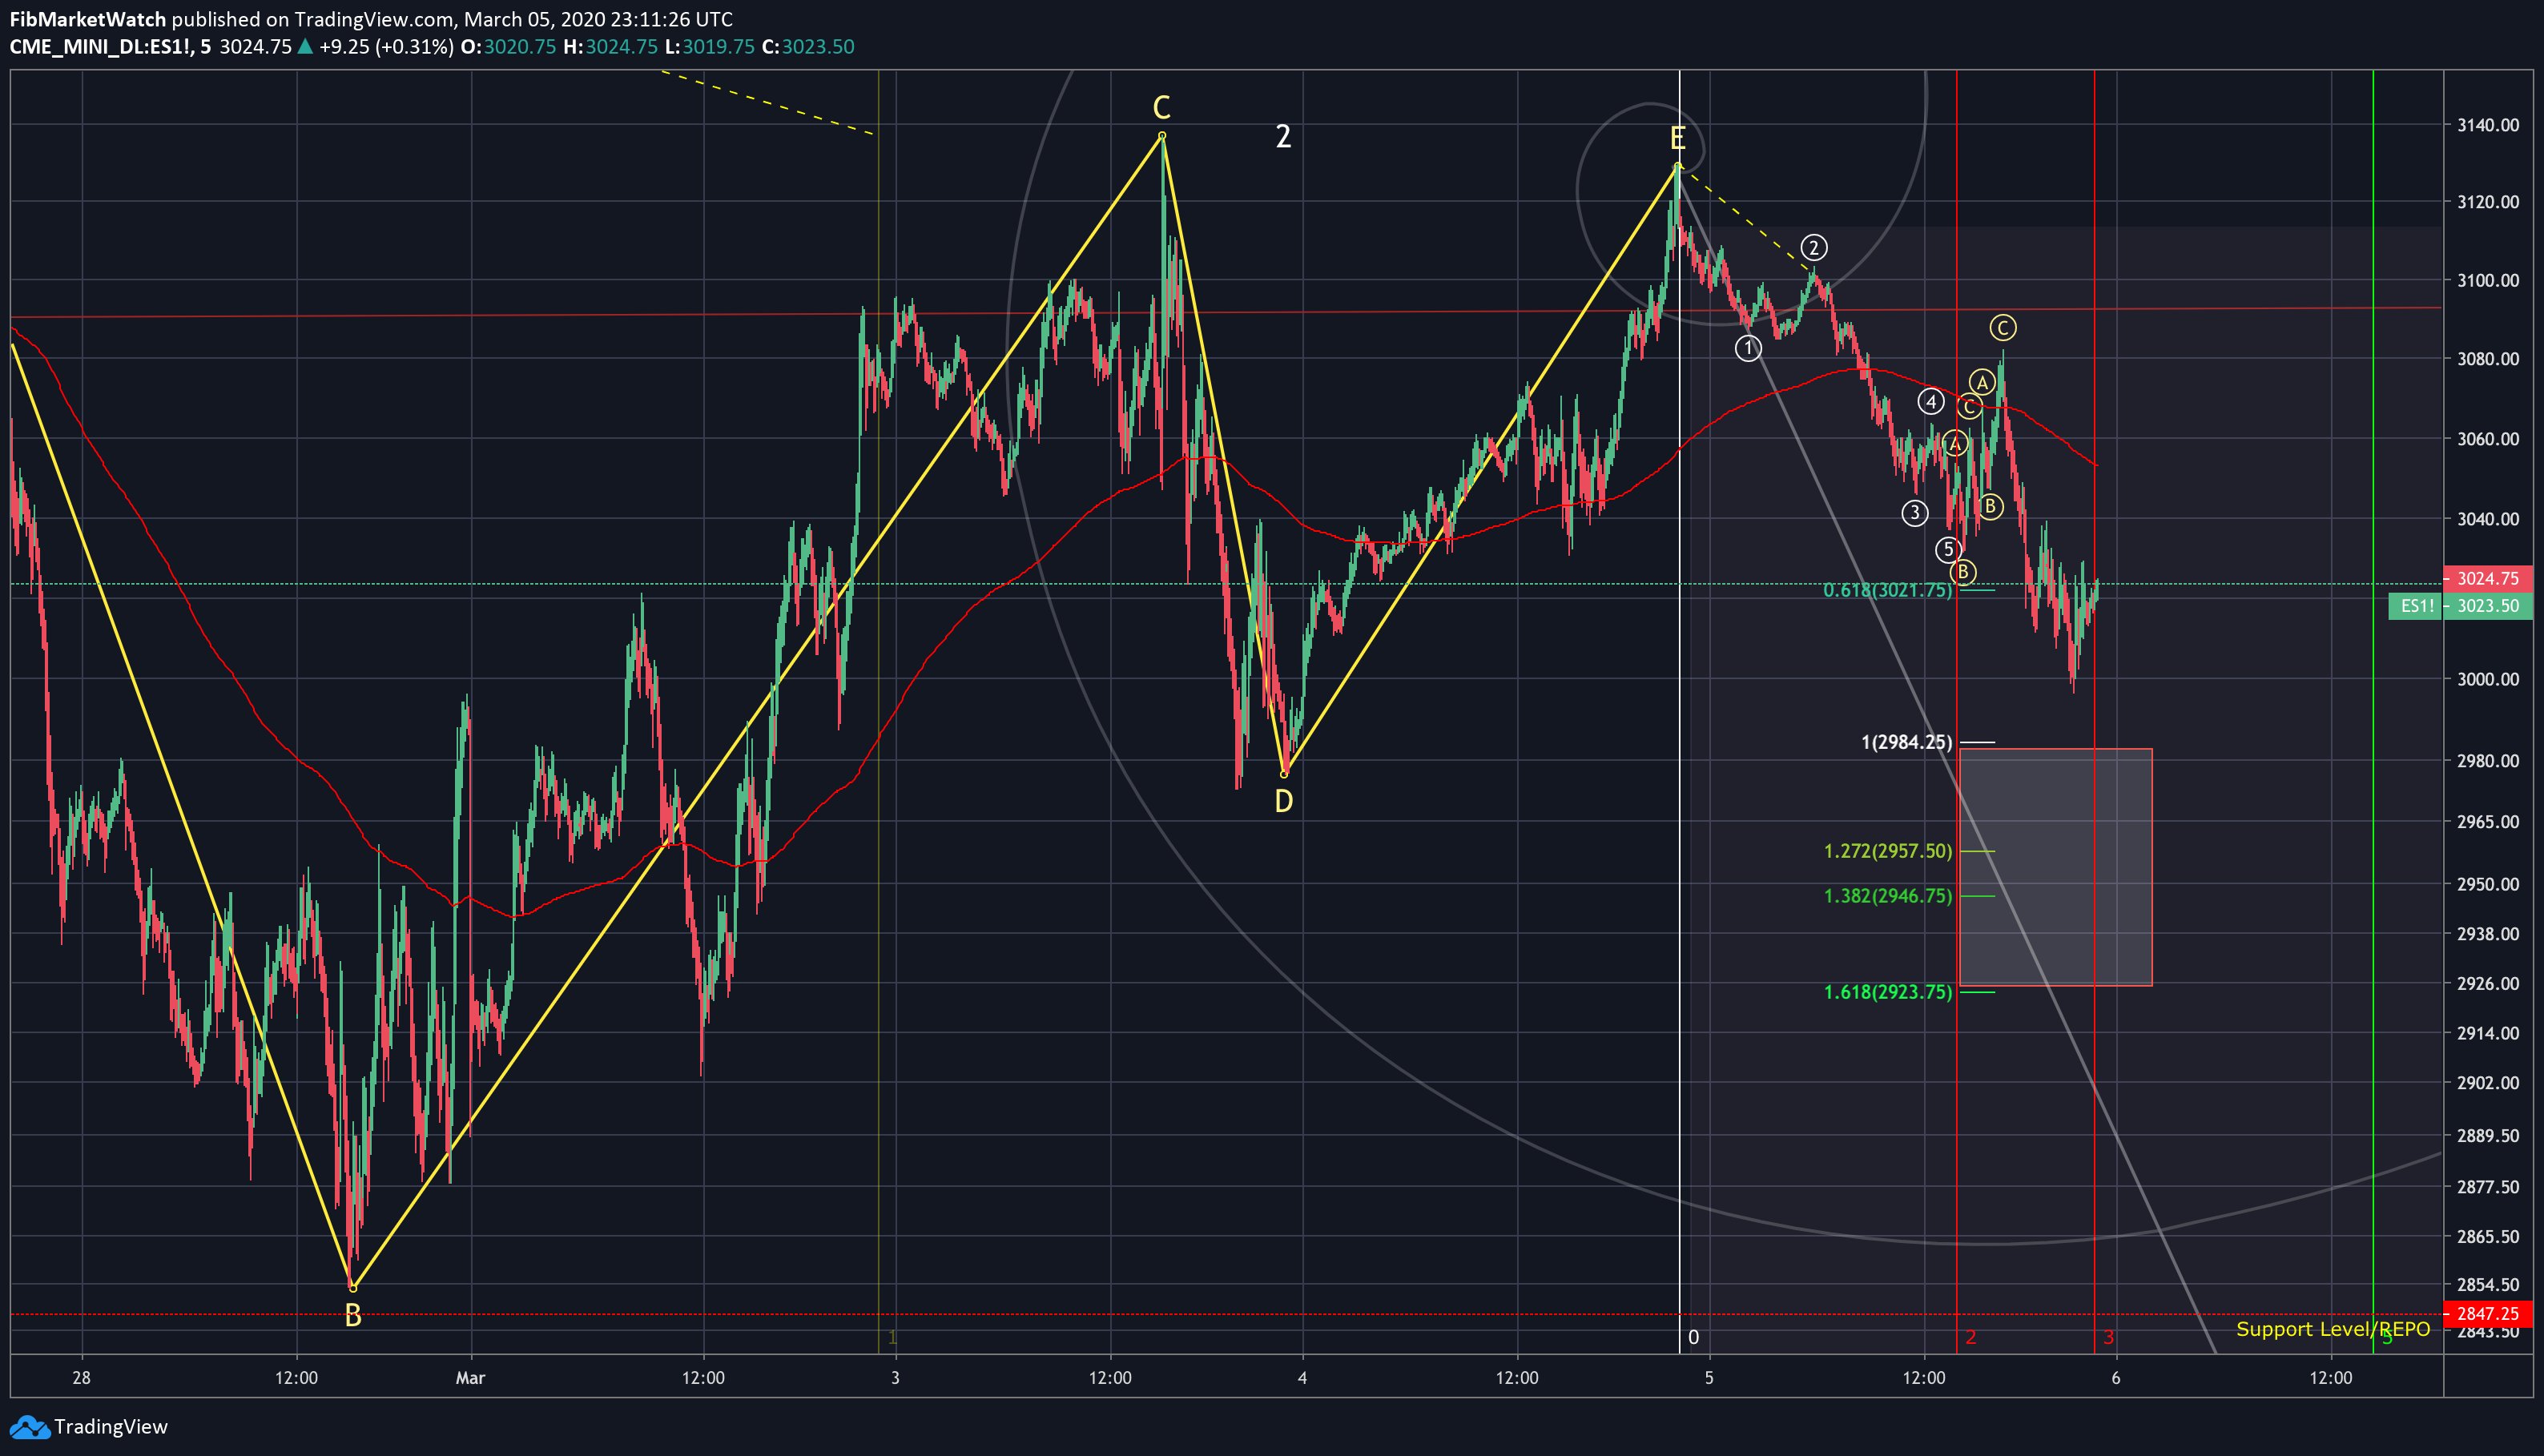2544x1456 pixels.
Task: Select the 1.272(2957.50) Fibonacci label
Action: click(1887, 851)
